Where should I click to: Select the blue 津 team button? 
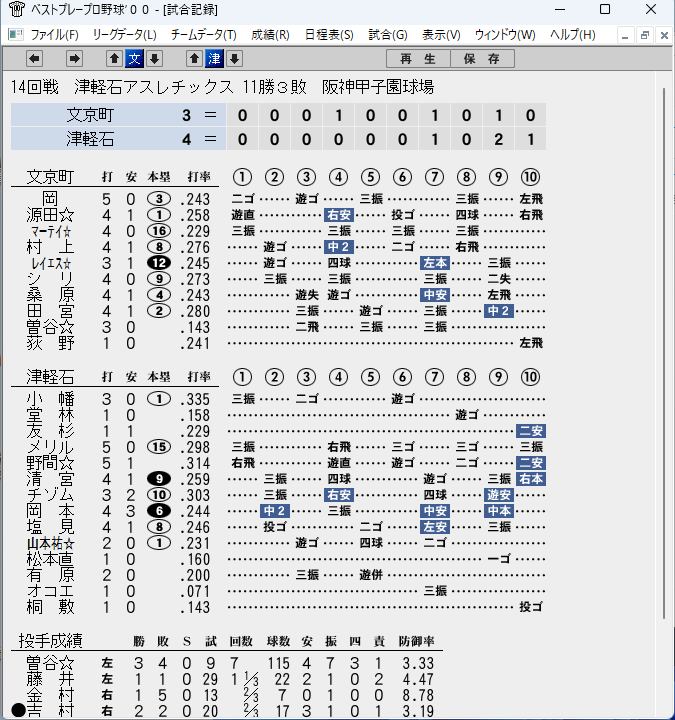pos(214,59)
